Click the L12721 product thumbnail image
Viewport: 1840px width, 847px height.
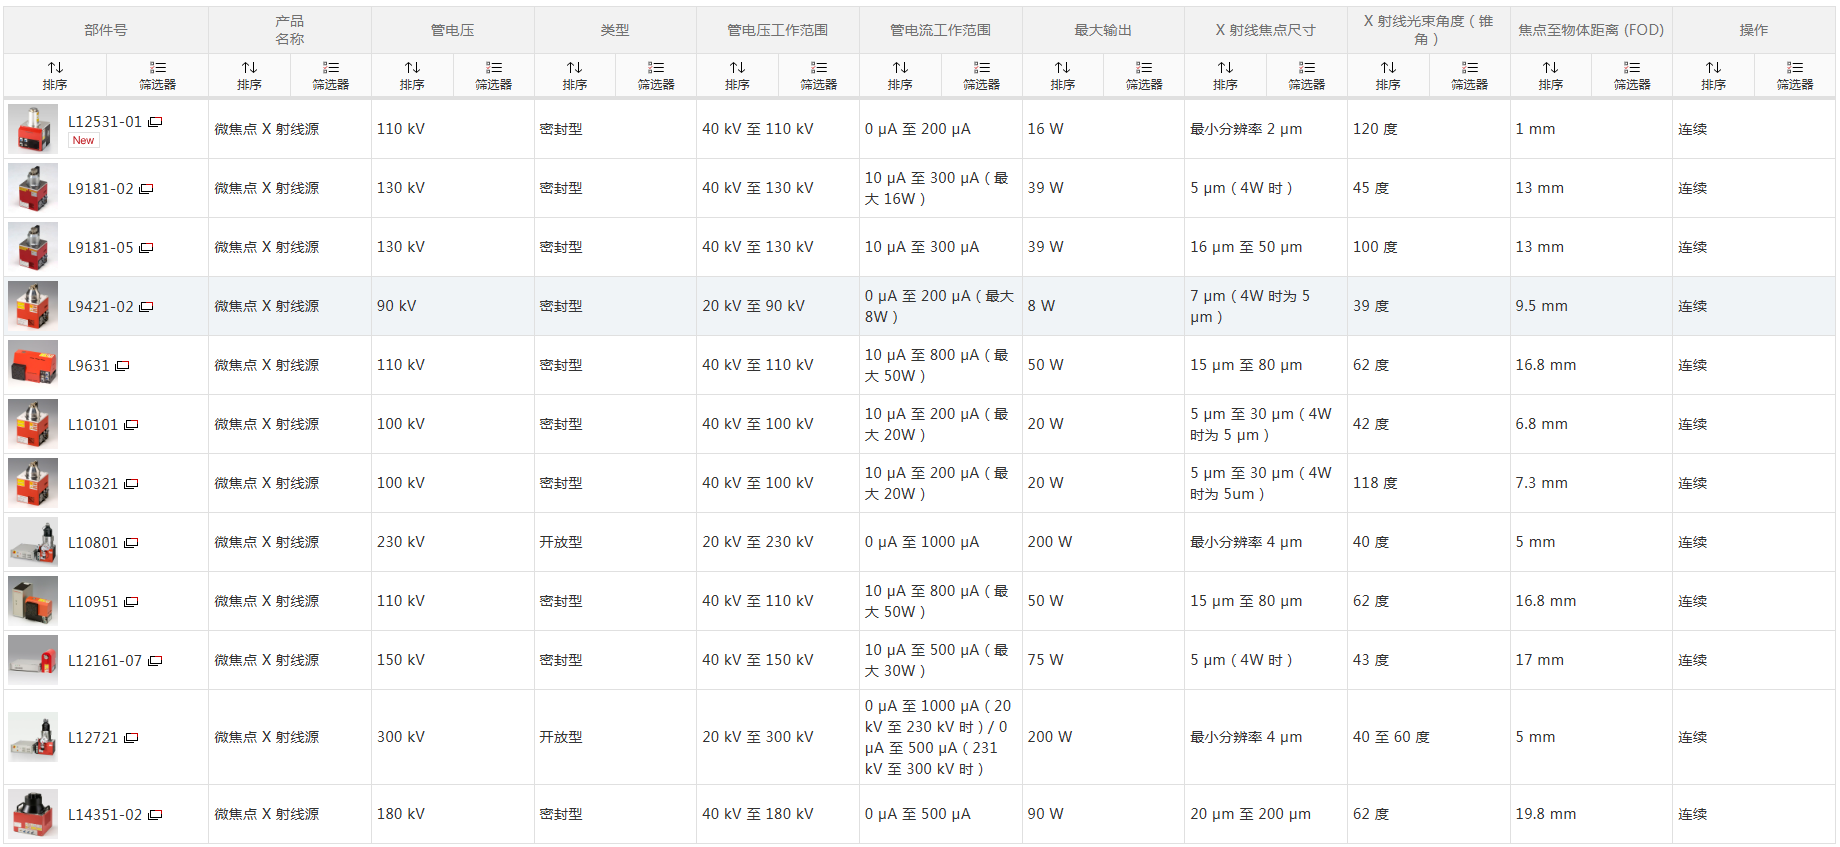tap(33, 738)
